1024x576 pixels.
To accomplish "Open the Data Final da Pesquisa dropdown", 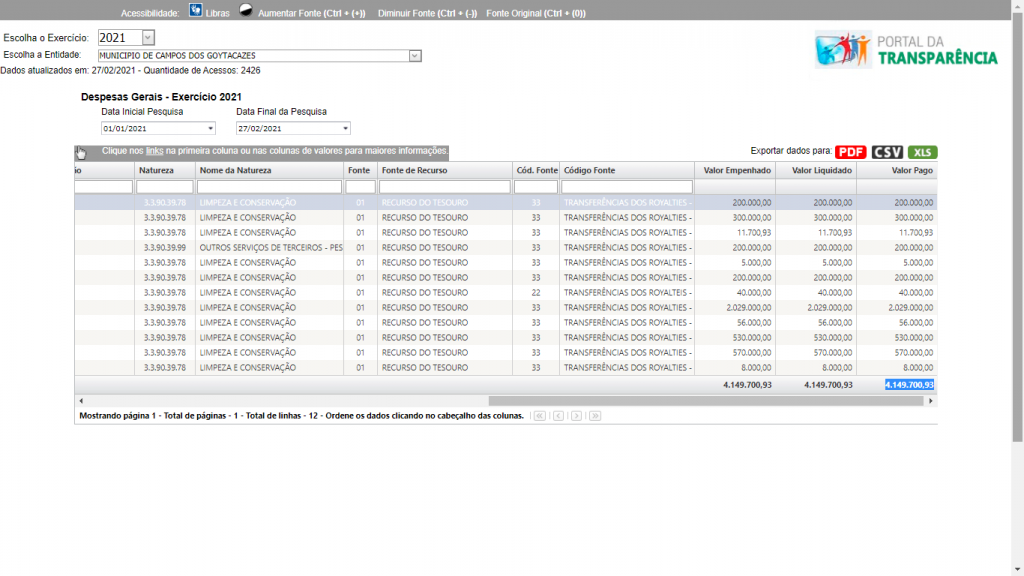I will [x=345, y=129].
